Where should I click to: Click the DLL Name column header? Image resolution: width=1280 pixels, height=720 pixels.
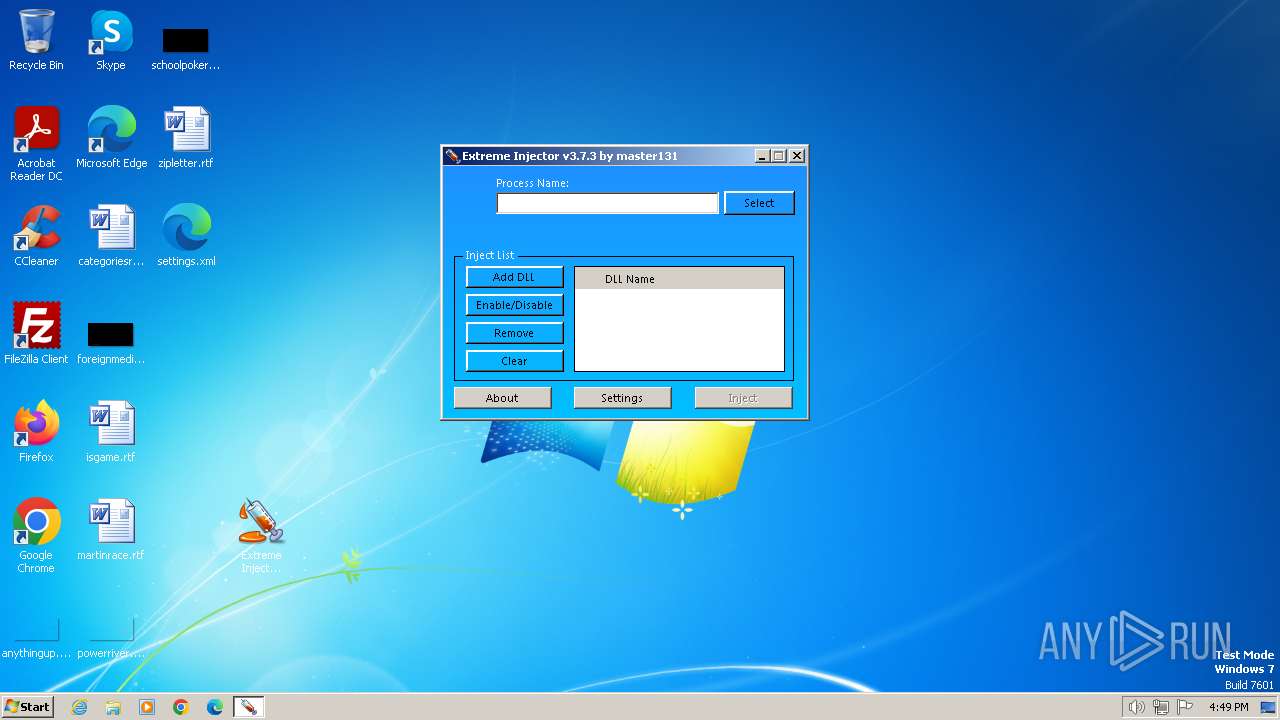(679, 279)
